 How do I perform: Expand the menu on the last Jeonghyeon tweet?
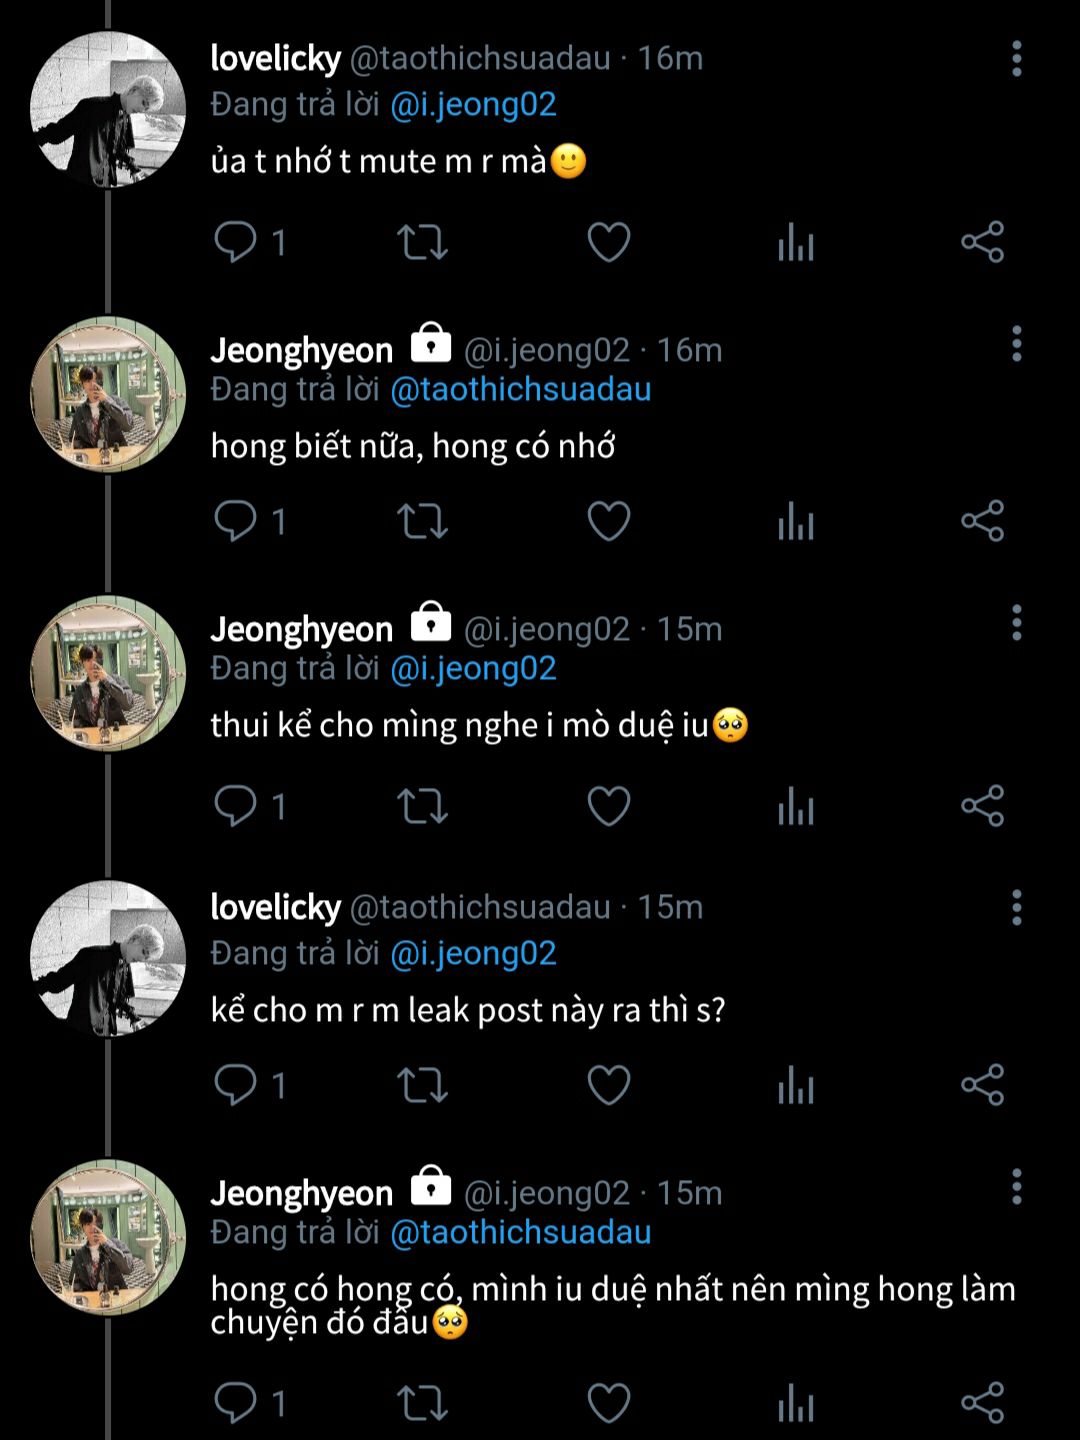pos(1016,1187)
